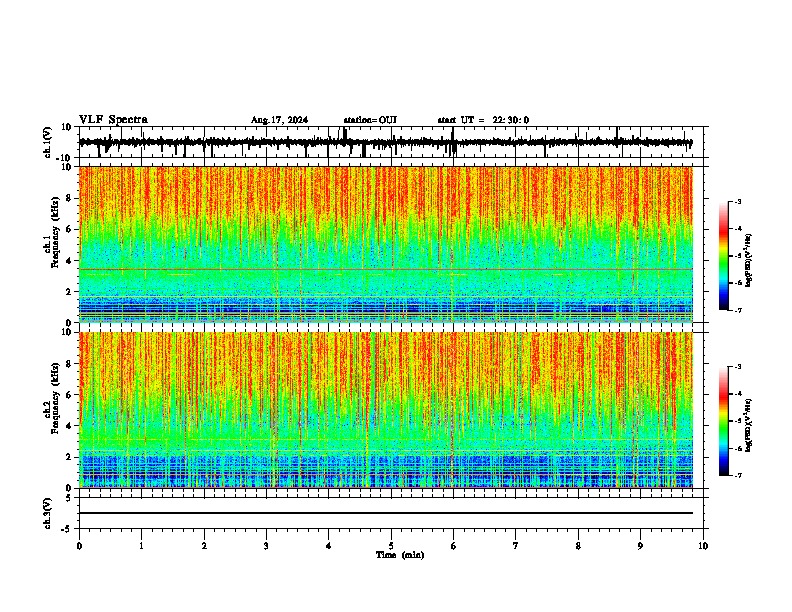Click the ch.2 color scale bar
792x612 pixels.
(x=723, y=421)
